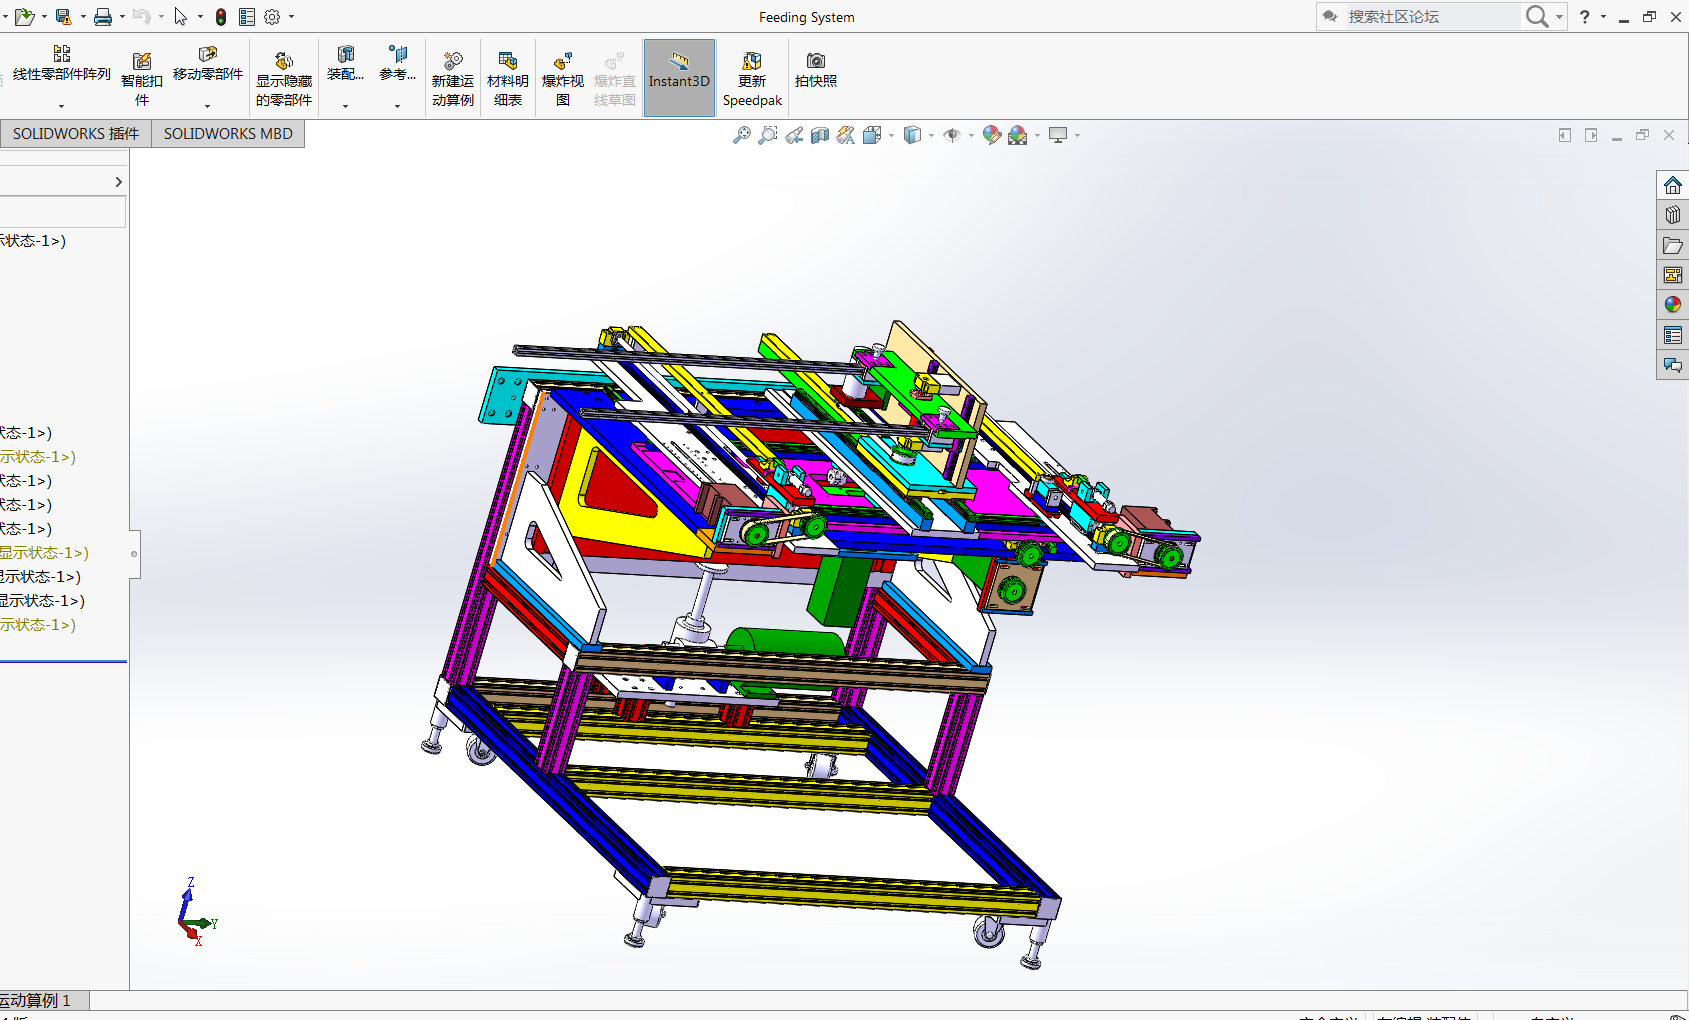Create a New Motion Study (新建运动算例)
Viewport: 1689px width, 1020px height.
pos(453,78)
